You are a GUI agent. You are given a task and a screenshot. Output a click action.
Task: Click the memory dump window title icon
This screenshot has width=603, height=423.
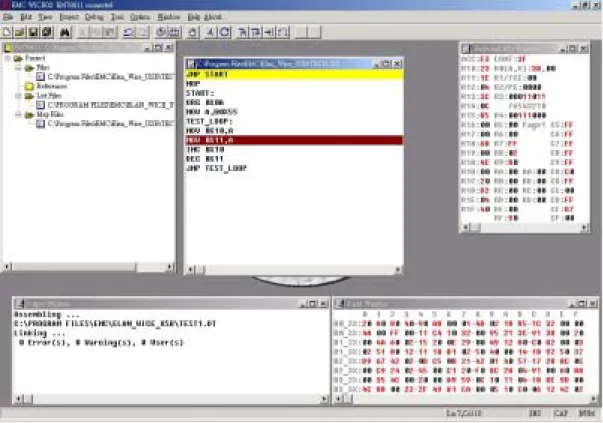point(340,304)
